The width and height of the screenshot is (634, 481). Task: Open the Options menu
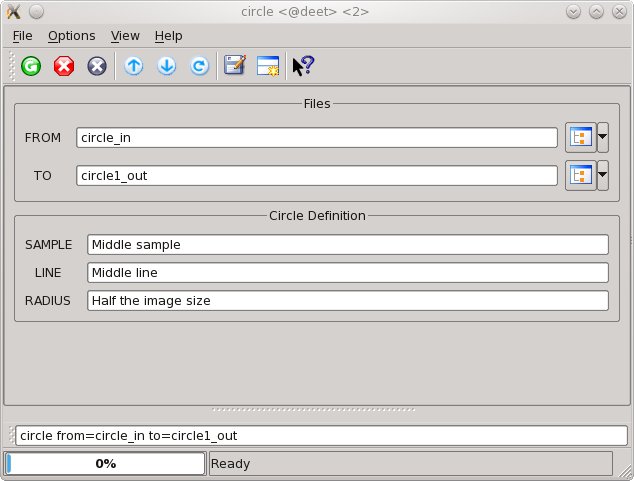[71, 35]
